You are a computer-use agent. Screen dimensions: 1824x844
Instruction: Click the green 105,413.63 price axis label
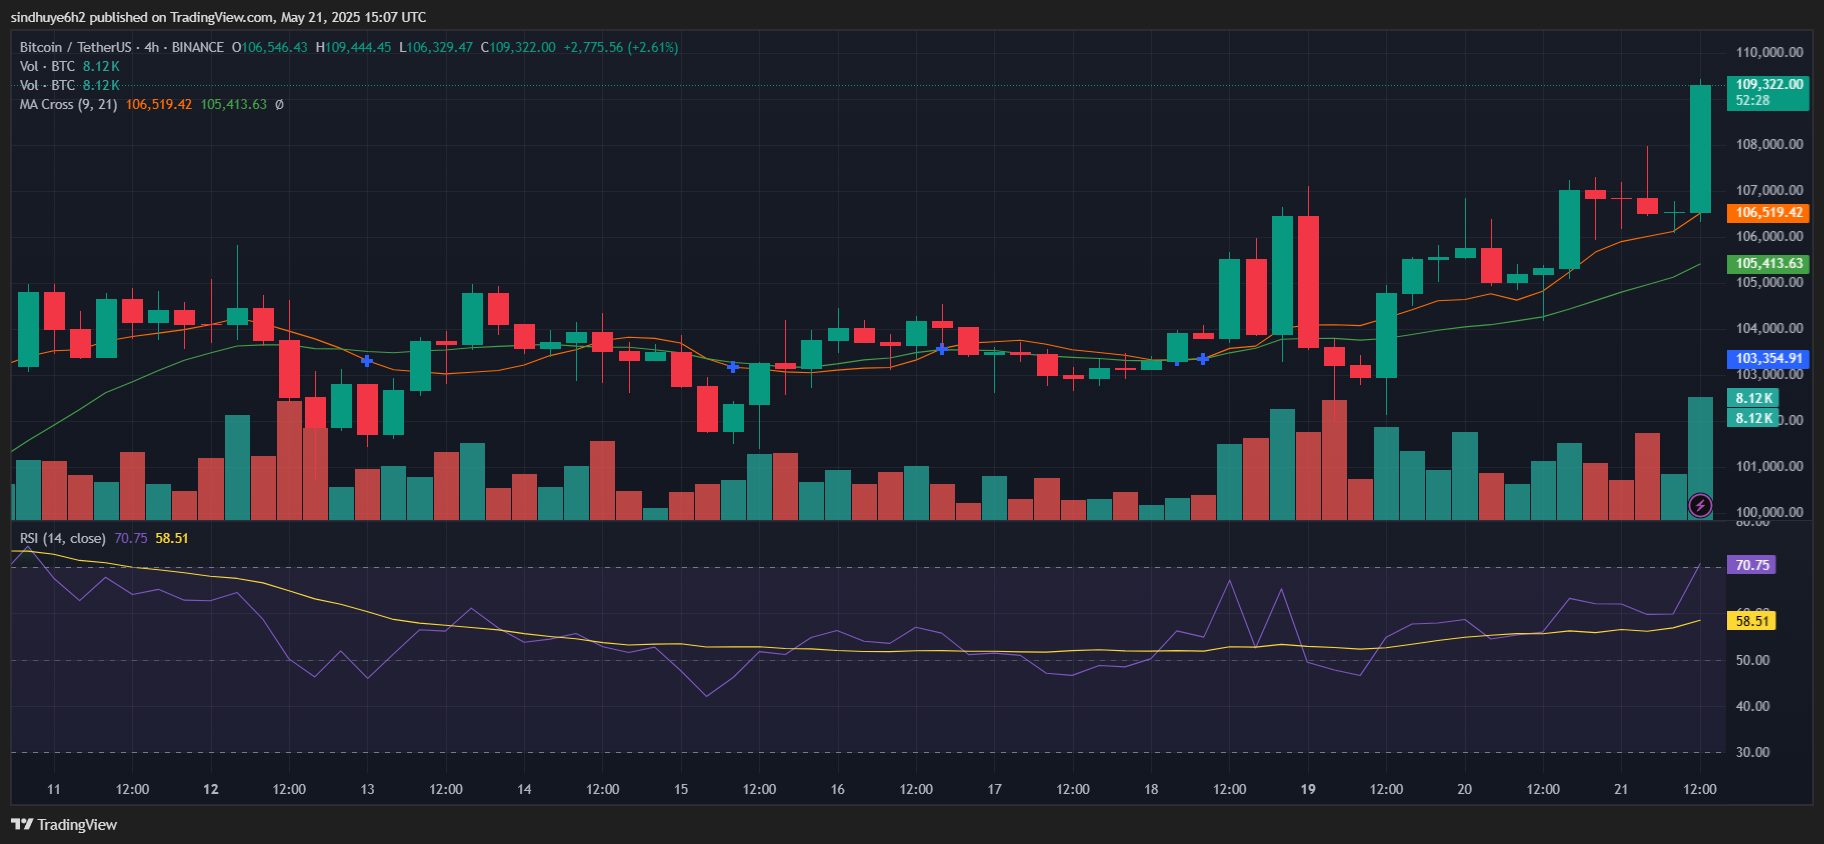(x=1768, y=264)
